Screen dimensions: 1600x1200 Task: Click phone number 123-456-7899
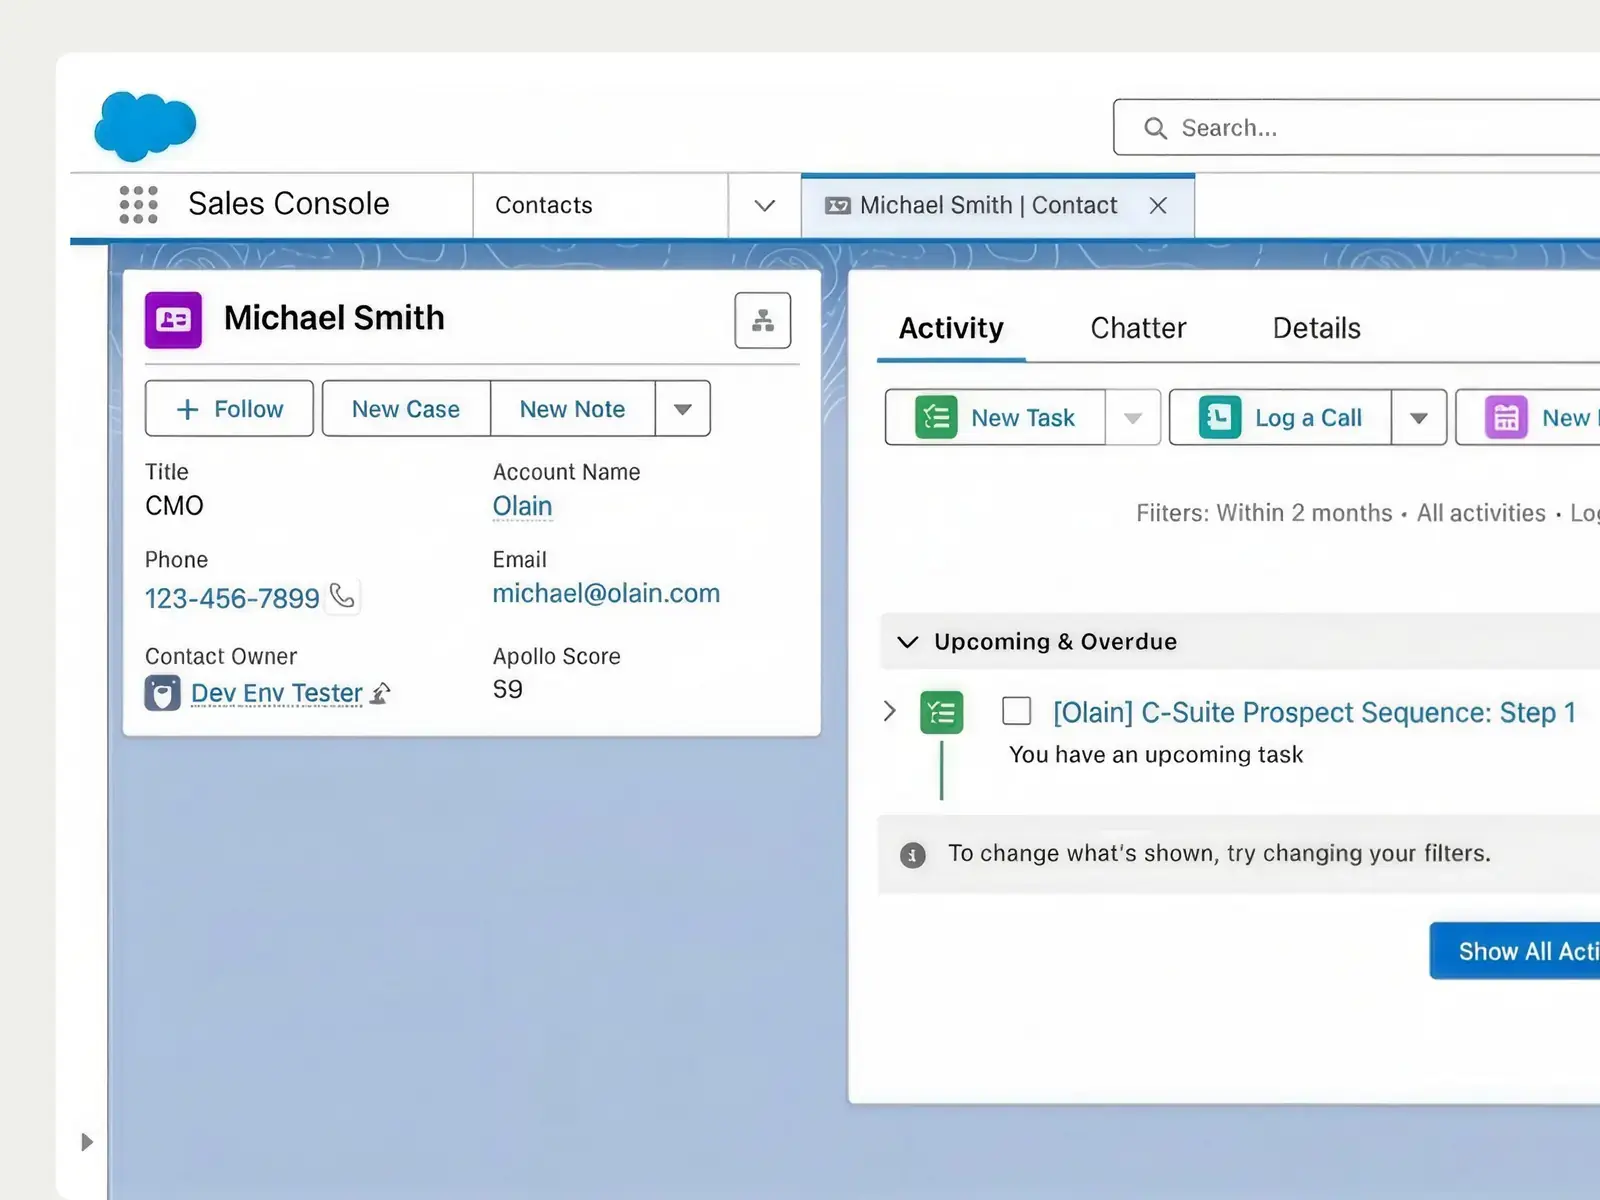pyautogui.click(x=232, y=598)
